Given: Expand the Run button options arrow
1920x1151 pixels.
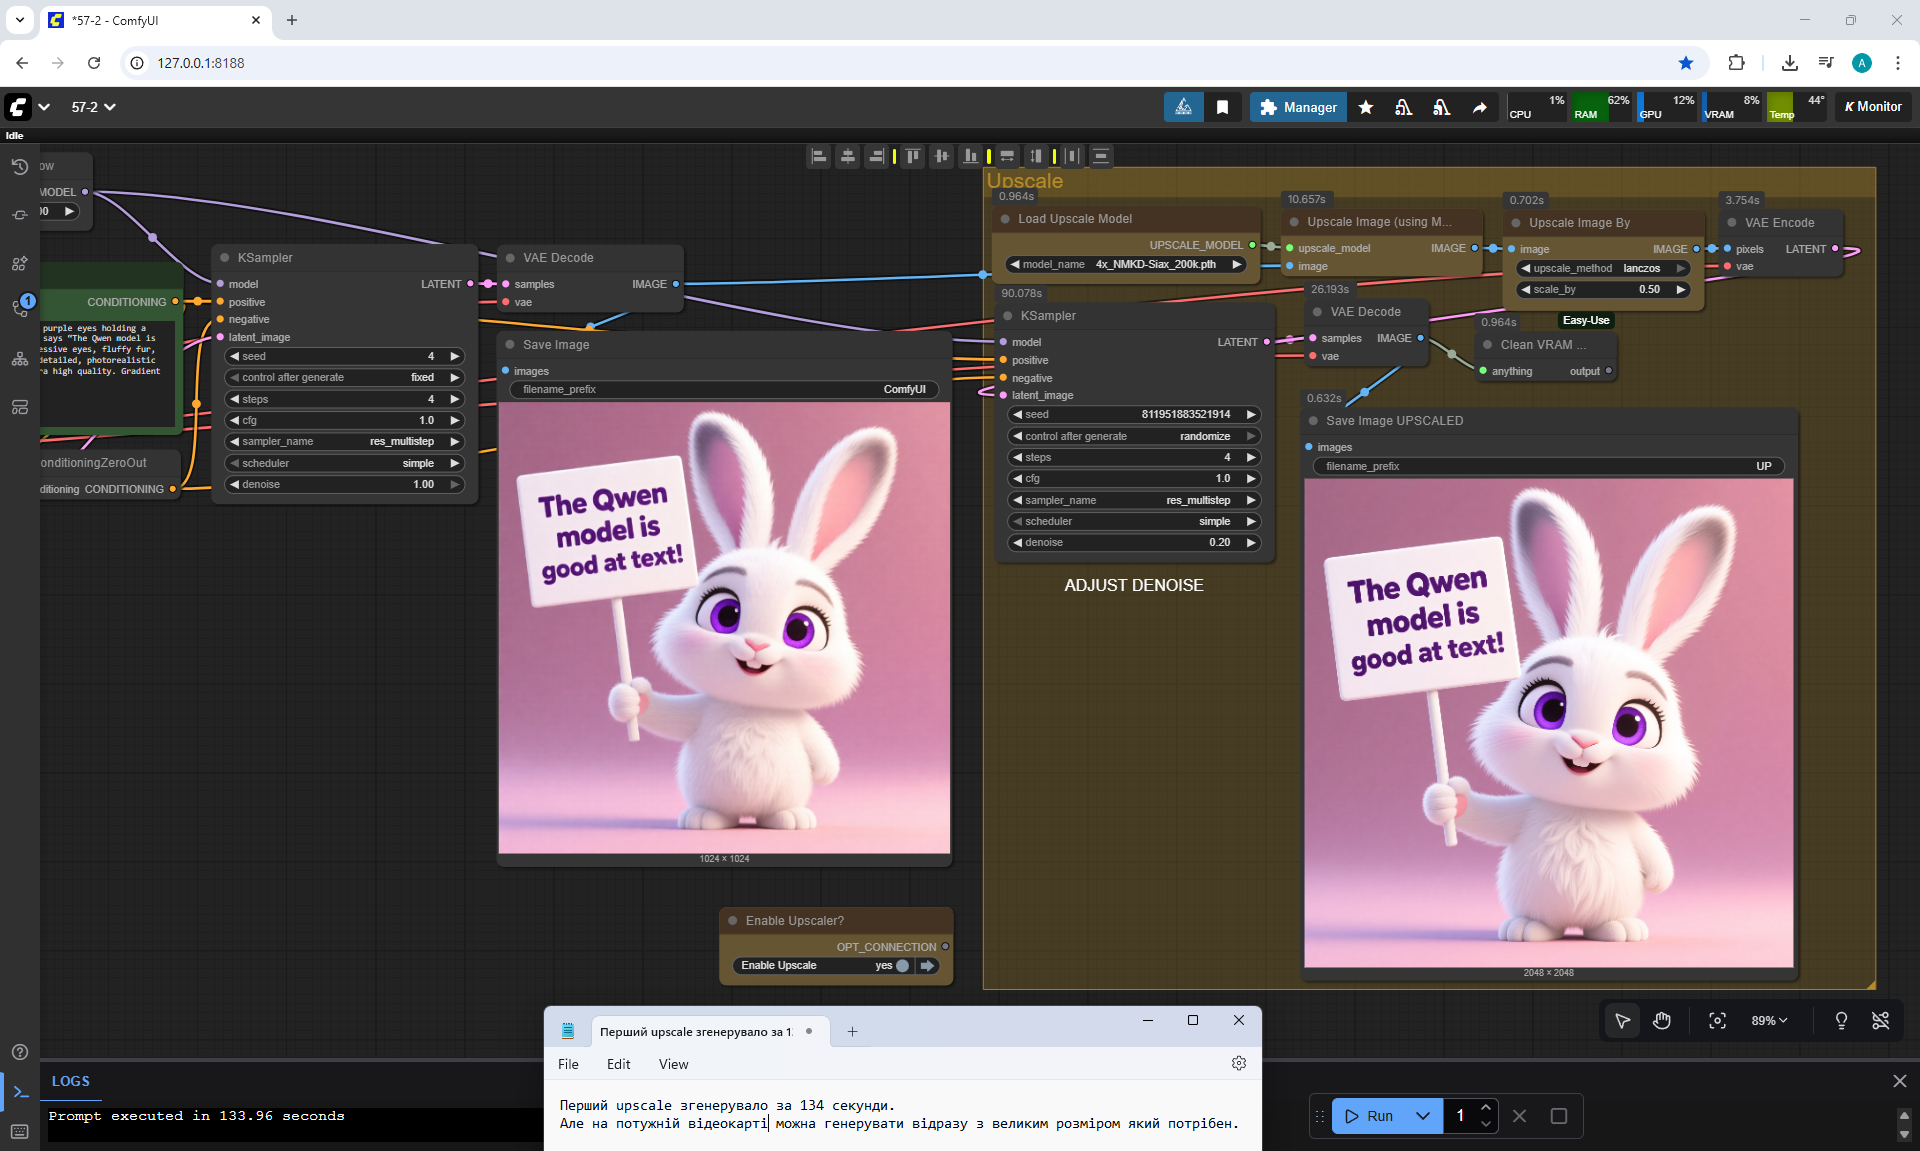Looking at the screenshot, I should [1422, 1116].
